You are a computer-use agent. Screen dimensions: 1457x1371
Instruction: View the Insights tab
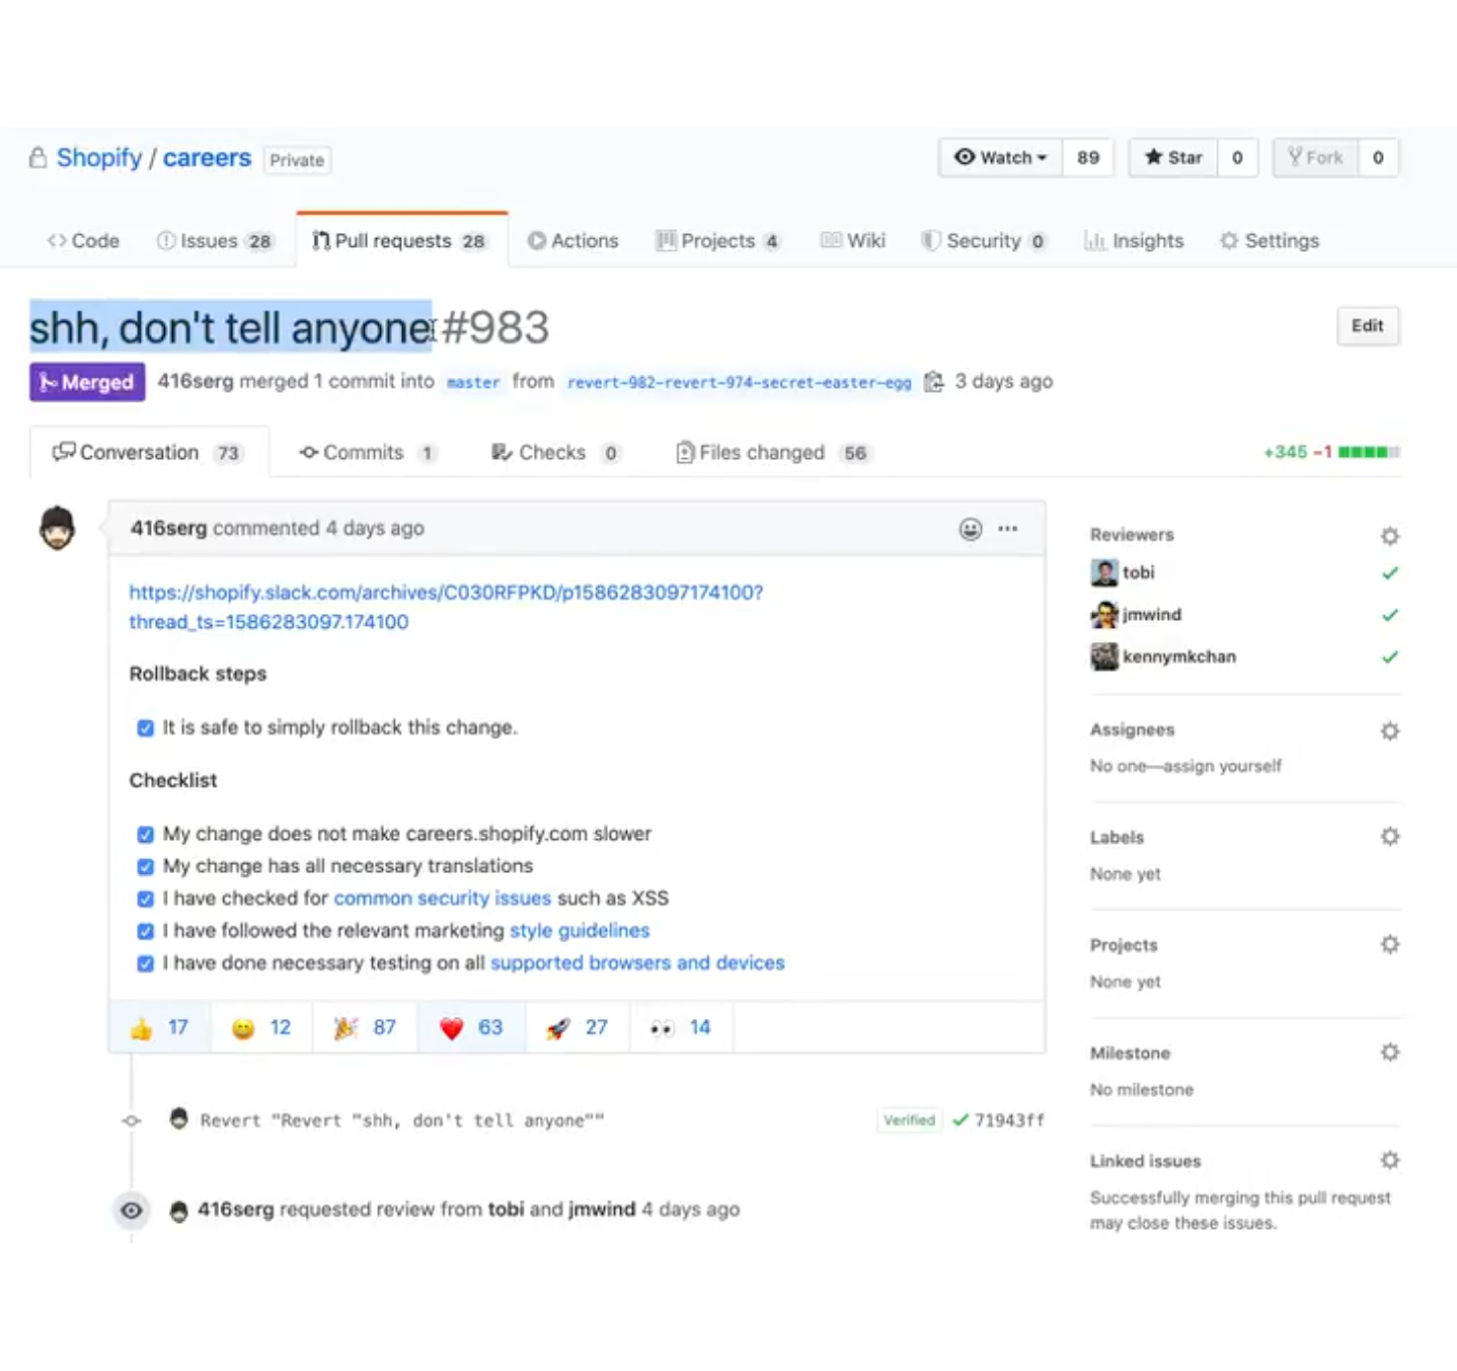point(1134,241)
